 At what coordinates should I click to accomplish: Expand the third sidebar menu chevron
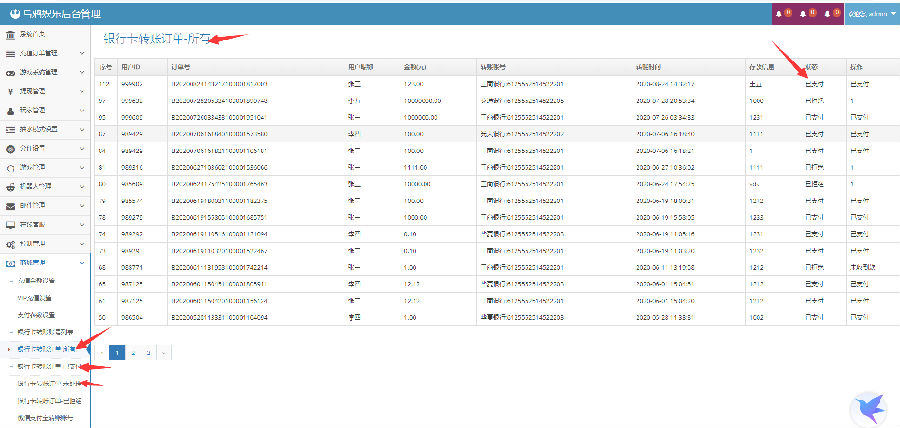83,72
